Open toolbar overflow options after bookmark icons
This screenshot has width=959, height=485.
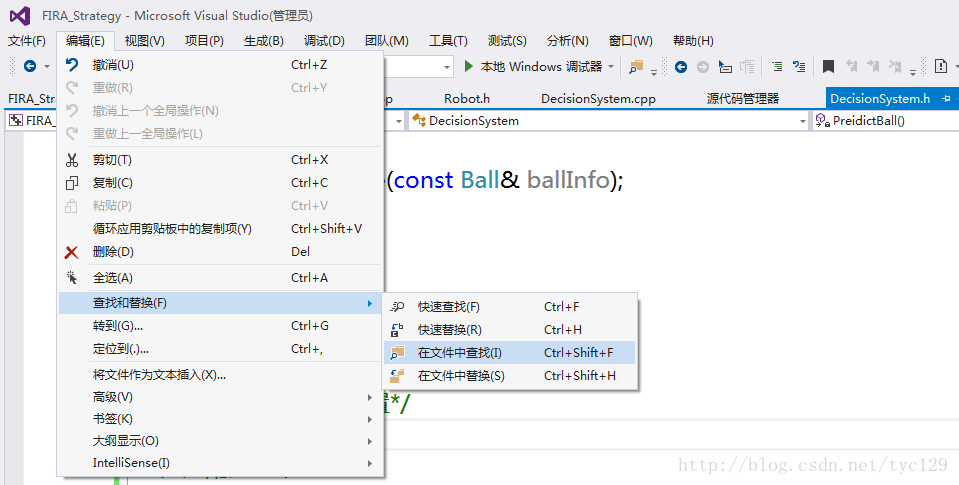click(913, 72)
